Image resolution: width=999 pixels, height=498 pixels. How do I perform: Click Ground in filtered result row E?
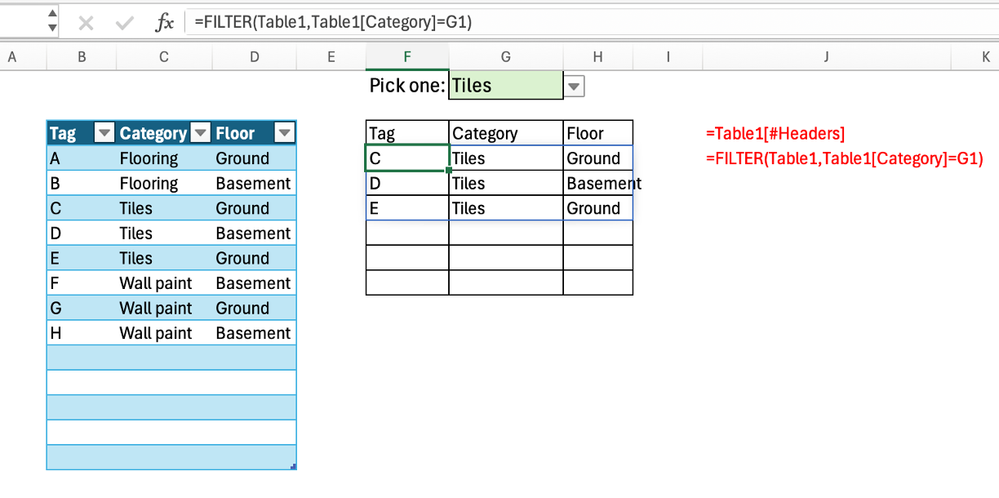593,208
